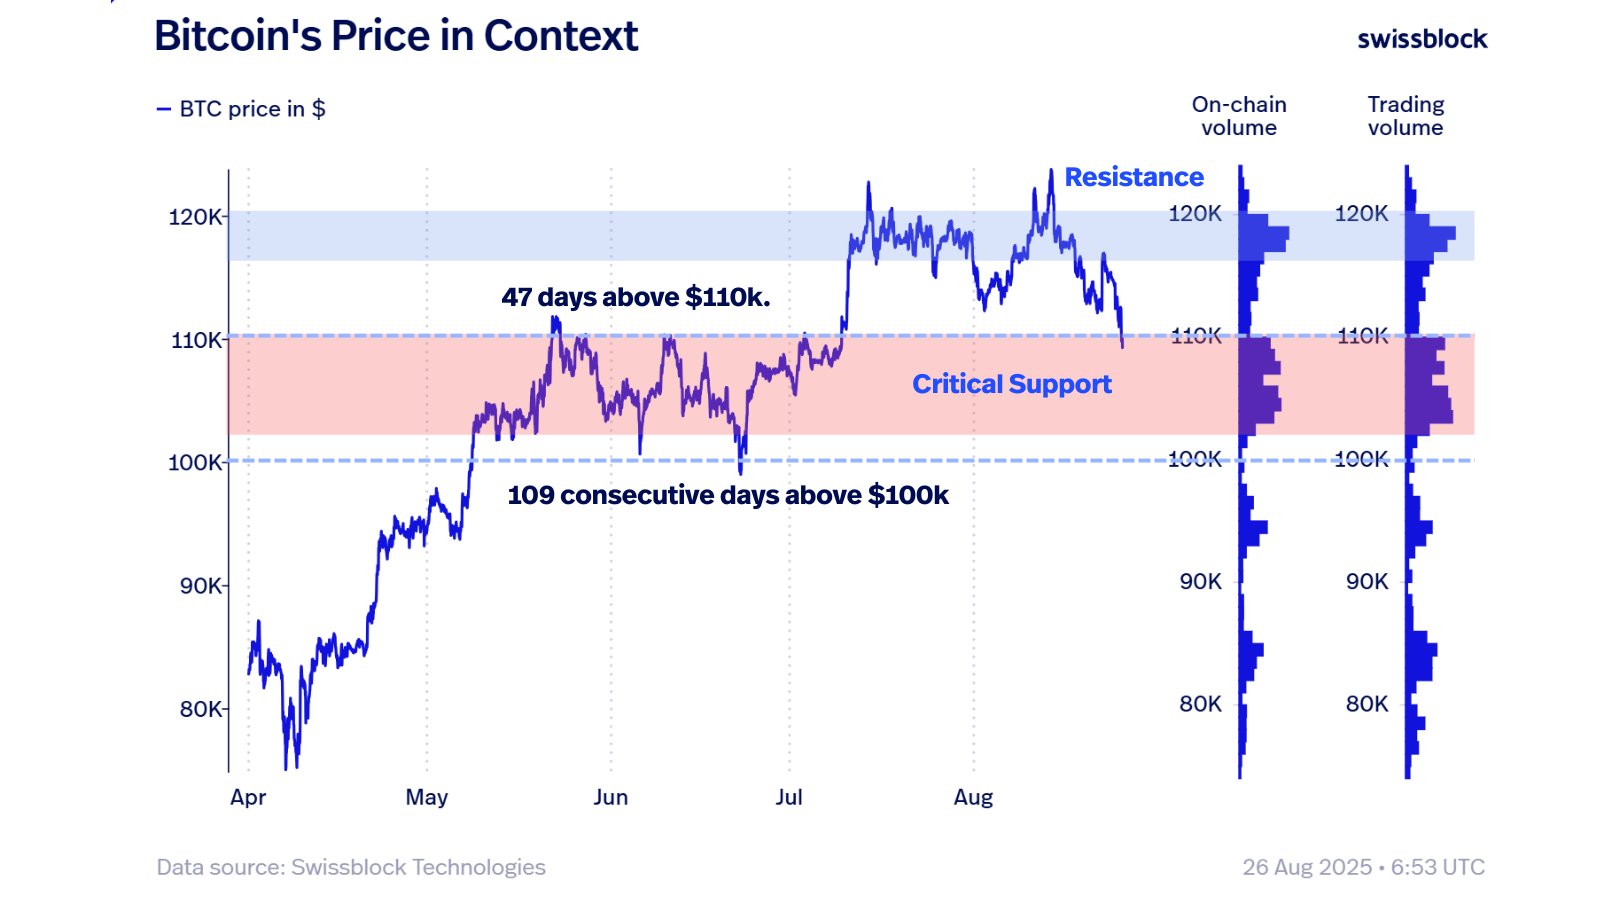
Task: Click the Apr tick on the time axis
Action: [248, 797]
